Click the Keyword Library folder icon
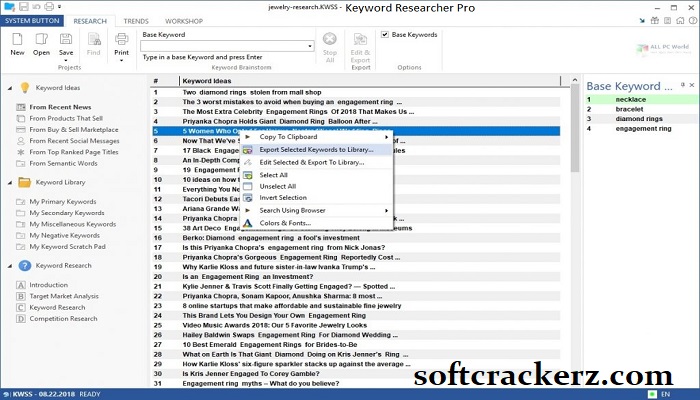This screenshot has height=400, width=700. 25,182
